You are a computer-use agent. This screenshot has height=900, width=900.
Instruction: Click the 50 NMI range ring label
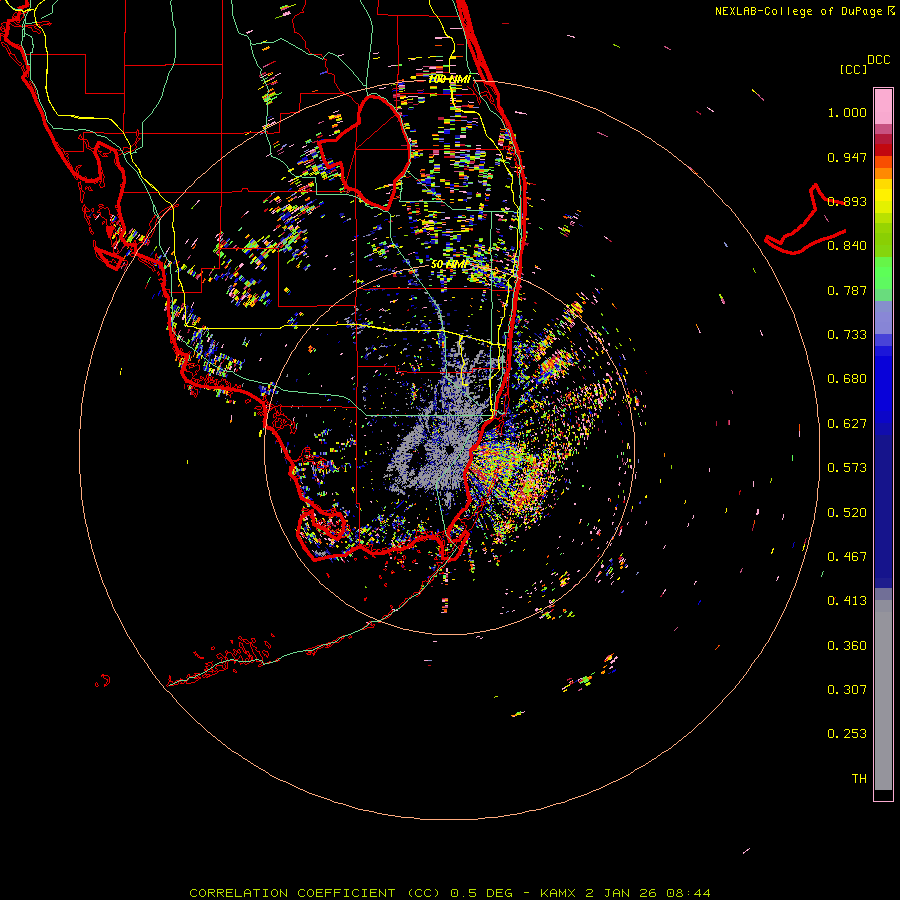[449, 265]
